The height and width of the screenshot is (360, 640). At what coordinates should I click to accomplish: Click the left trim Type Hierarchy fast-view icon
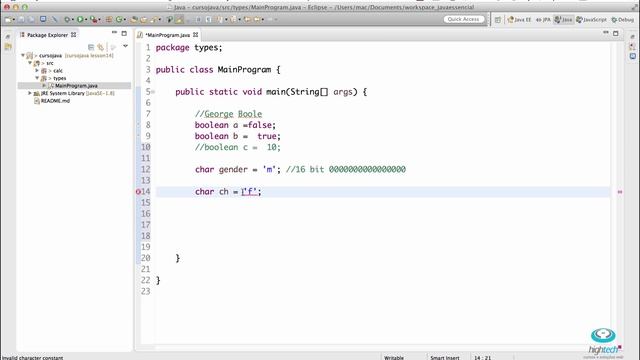(x=8, y=47)
